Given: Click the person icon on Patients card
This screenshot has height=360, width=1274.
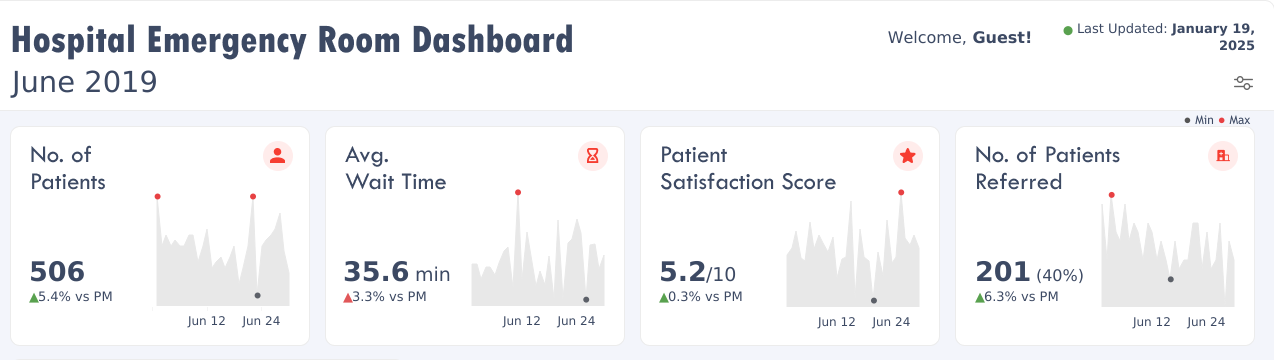Looking at the screenshot, I should click(278, 156).
